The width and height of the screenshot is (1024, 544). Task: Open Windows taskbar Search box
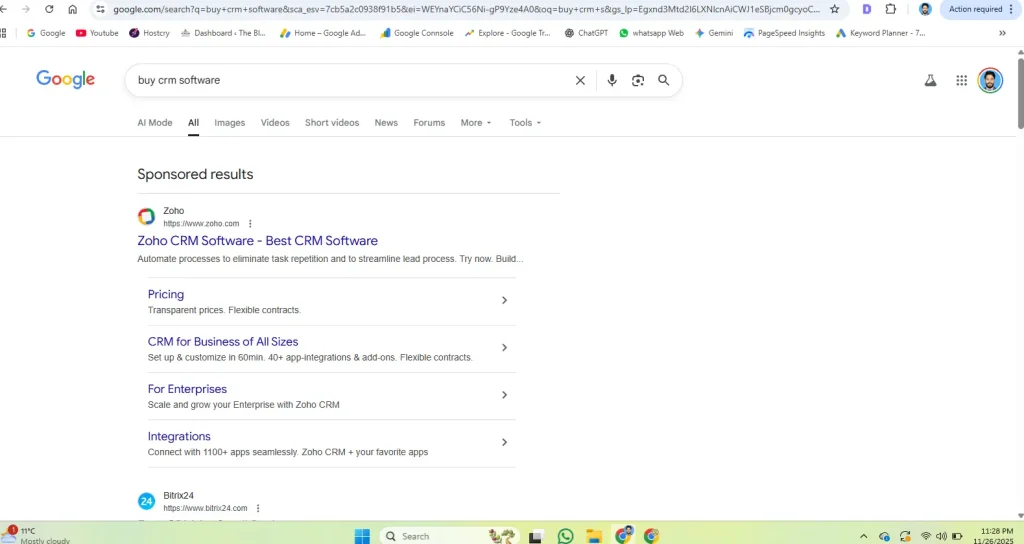[449, 536]
